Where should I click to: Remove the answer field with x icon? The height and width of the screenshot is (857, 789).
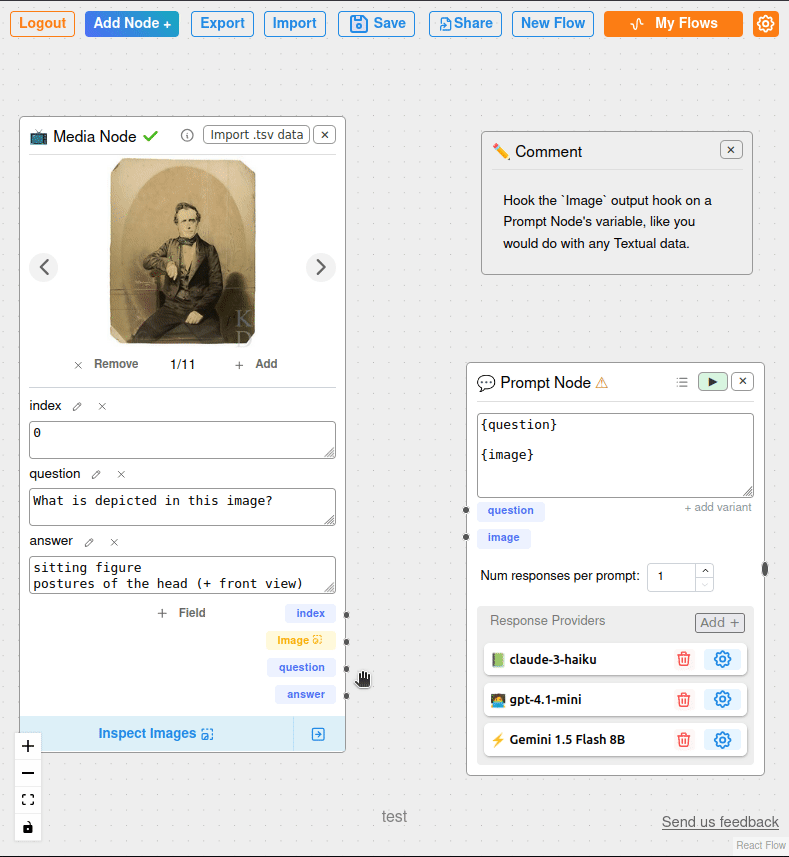(x=114, y=542)
